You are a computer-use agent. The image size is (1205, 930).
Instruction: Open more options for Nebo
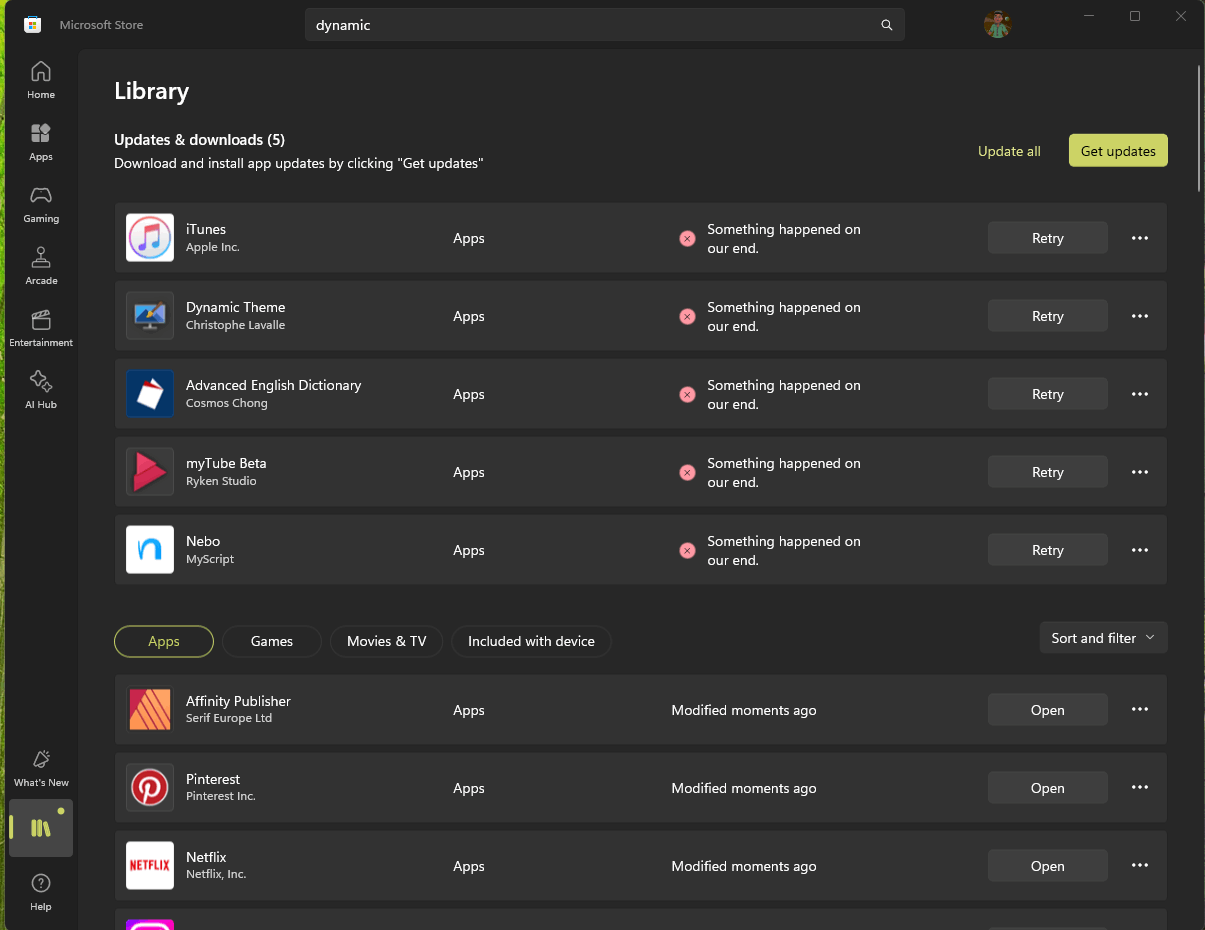click(1140, 550)
